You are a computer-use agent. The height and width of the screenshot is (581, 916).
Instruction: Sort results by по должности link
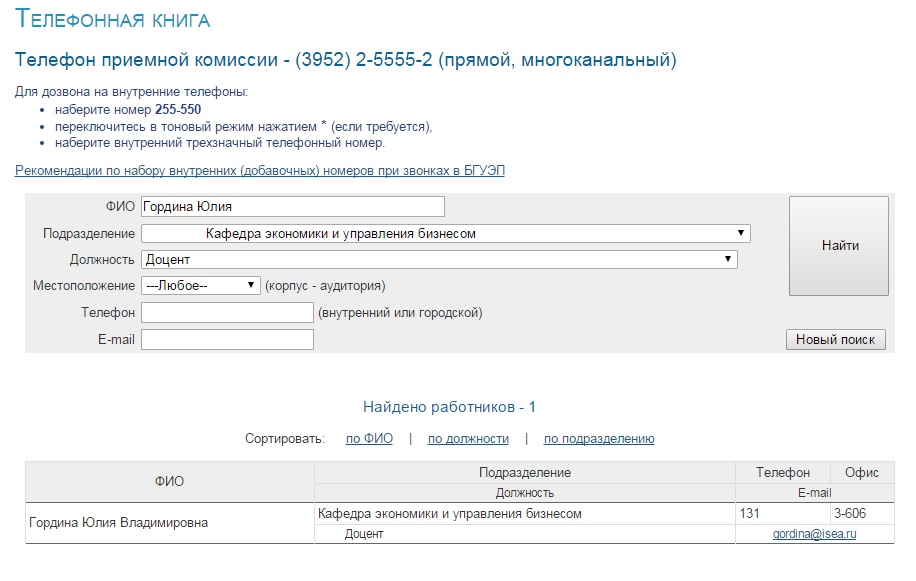pyautogui.click(x=468, y=439)
